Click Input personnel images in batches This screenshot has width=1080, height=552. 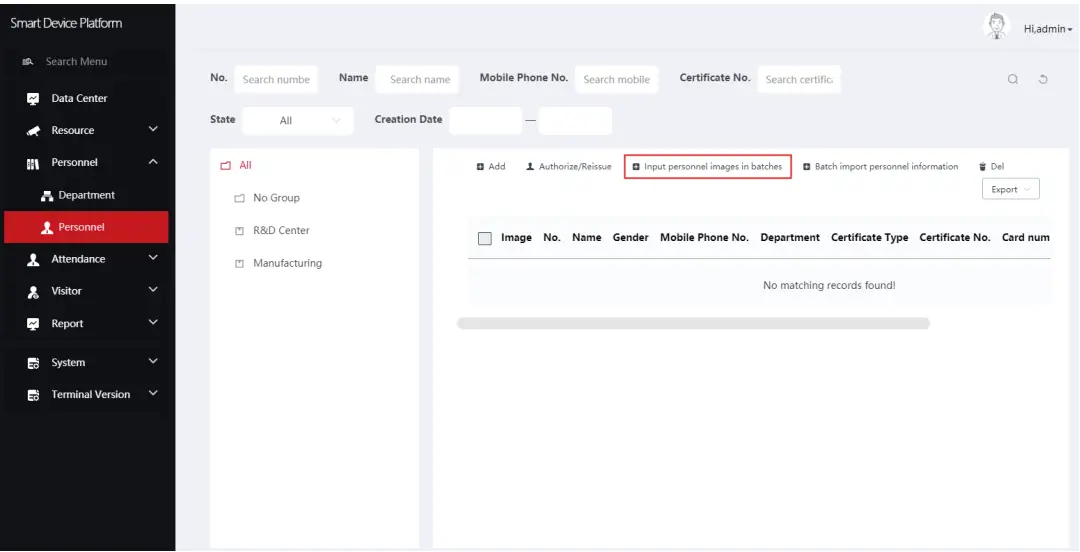(x=707, y=167)
